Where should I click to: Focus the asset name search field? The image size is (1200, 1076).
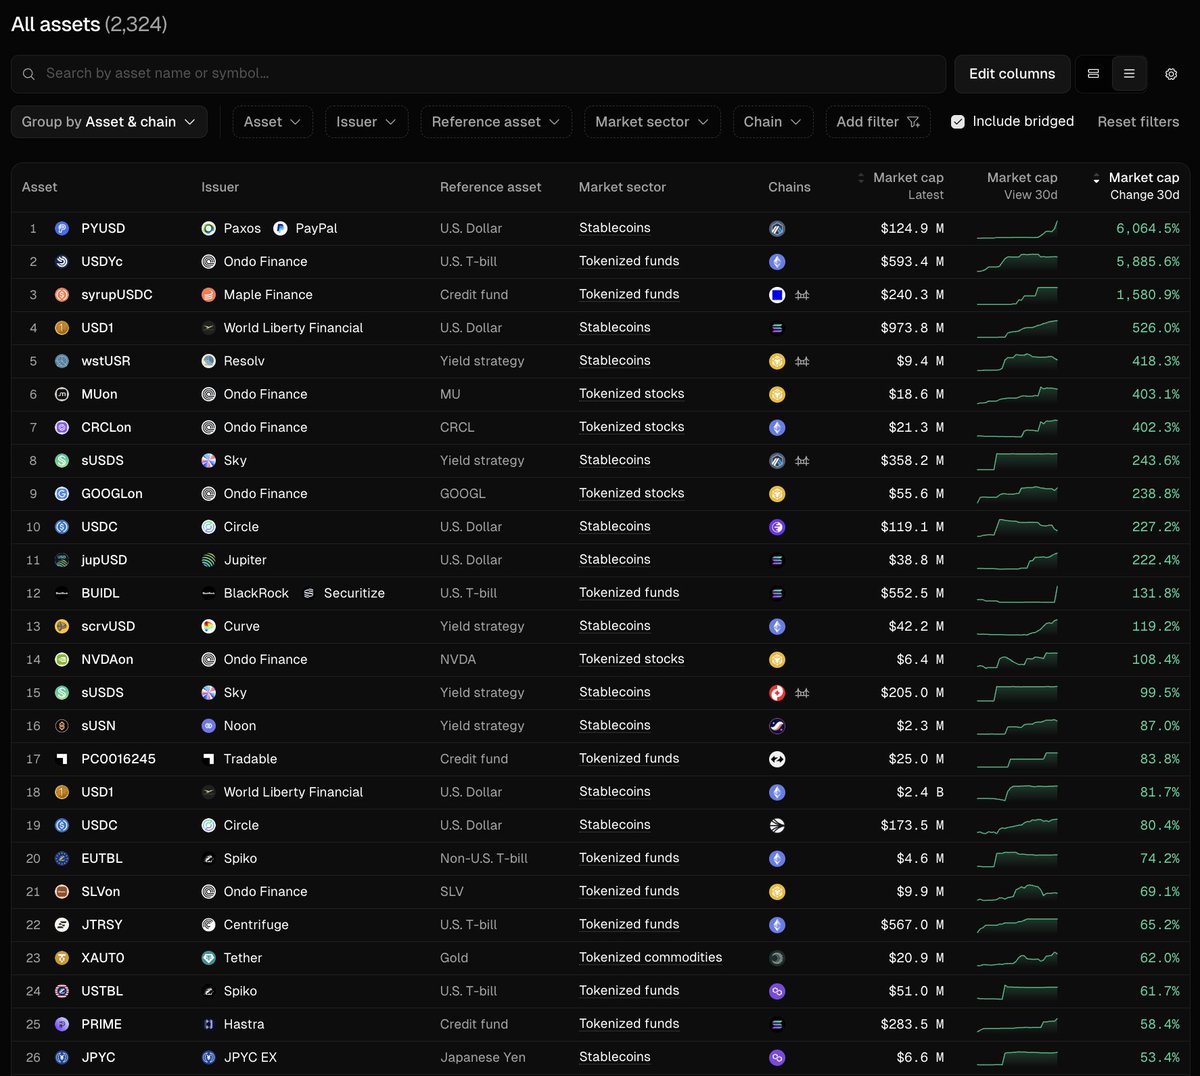tap(480, 74)
